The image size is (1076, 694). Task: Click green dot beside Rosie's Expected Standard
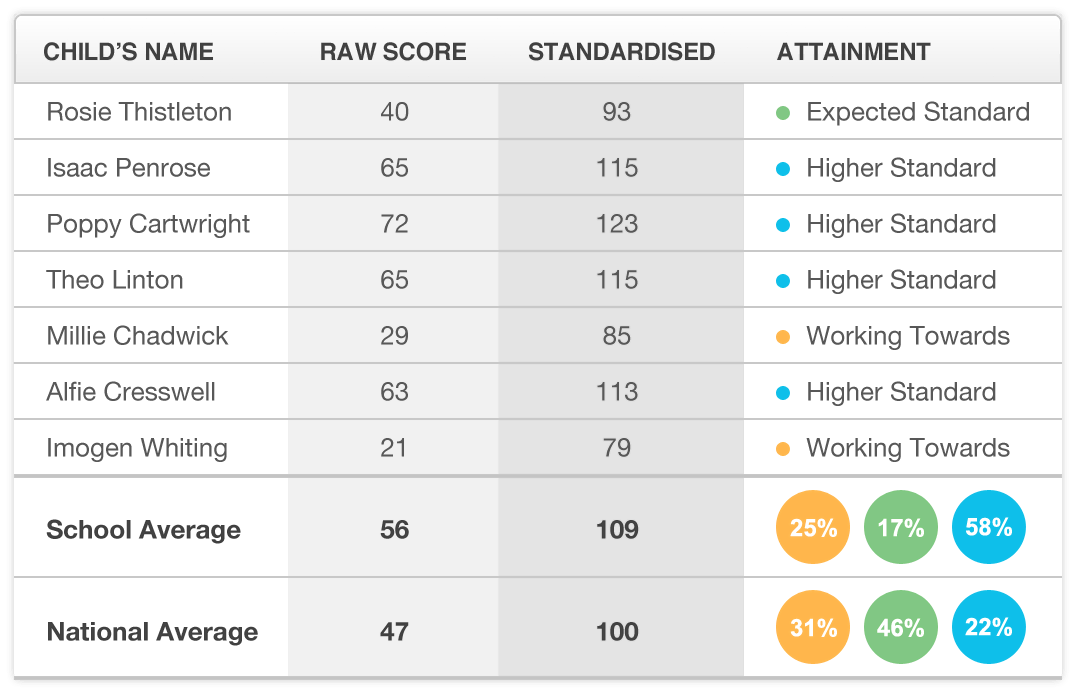(784, 112)
